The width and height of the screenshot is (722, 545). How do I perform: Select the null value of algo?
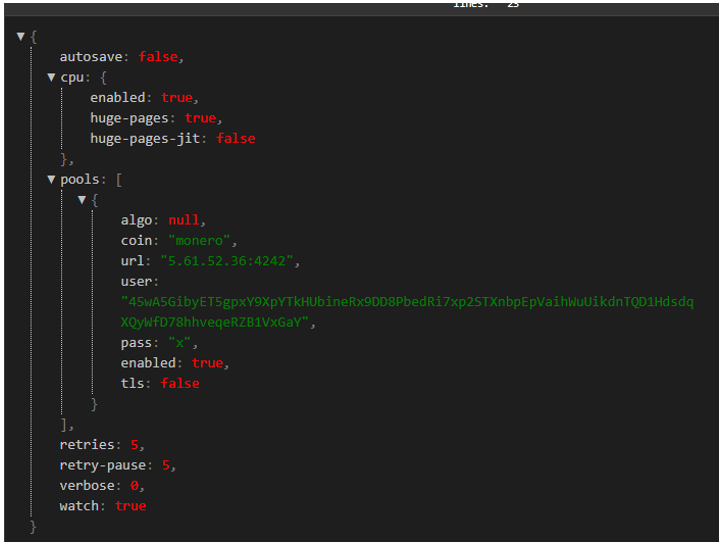click(184, 220)
